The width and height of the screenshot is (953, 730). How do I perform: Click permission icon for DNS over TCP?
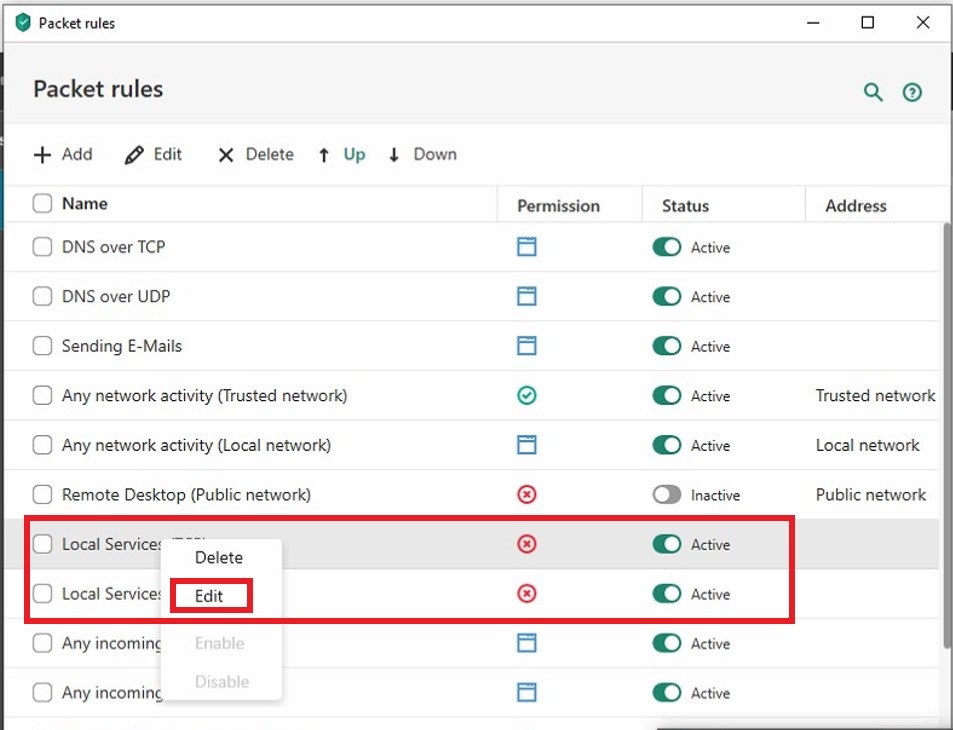click(x=527, y=247)
